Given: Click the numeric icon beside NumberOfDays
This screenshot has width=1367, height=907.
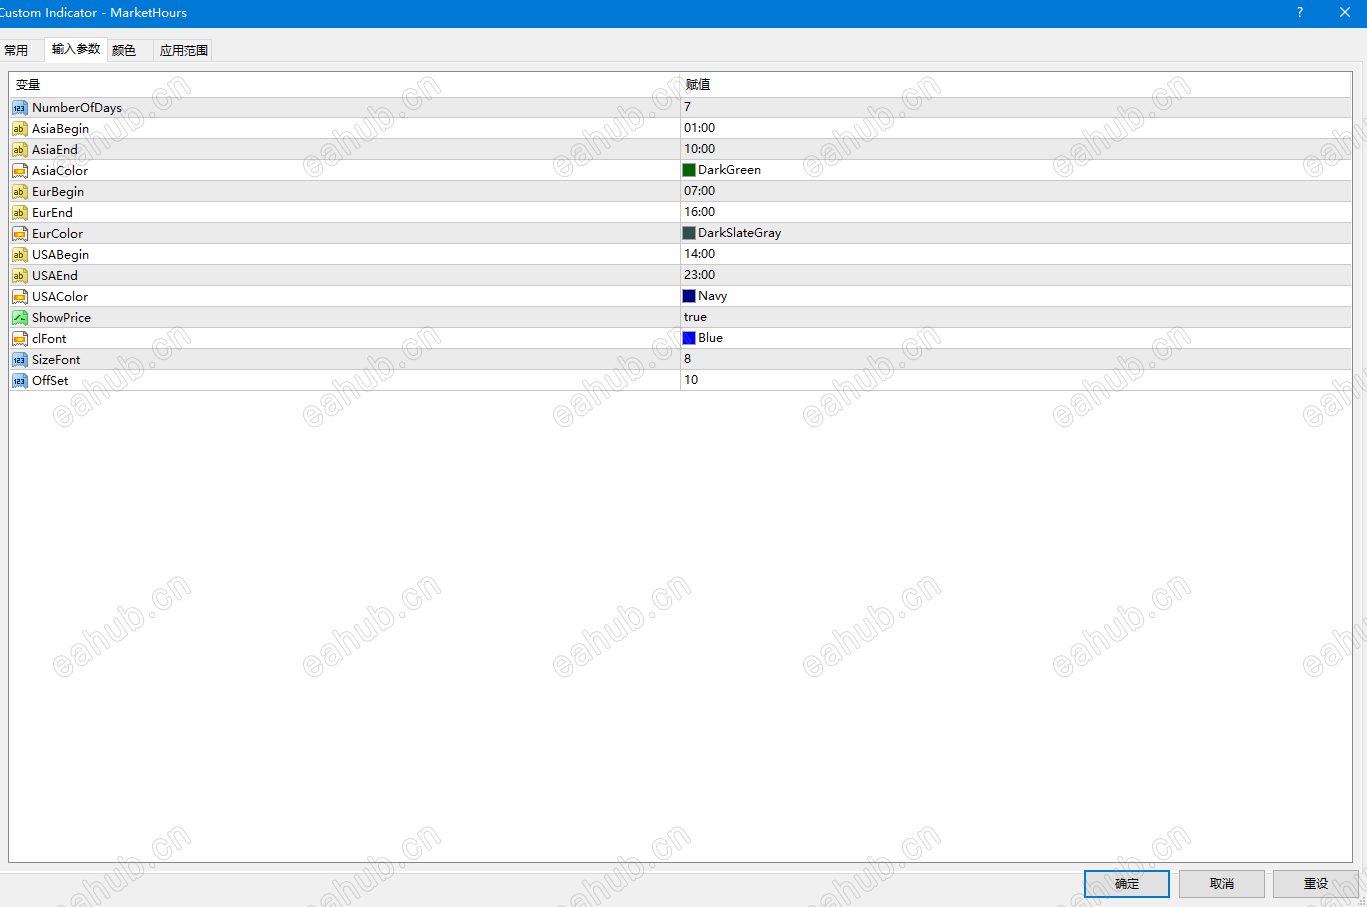Looking at the screenshot, I should pyautogui.click(x=19, y=107).
